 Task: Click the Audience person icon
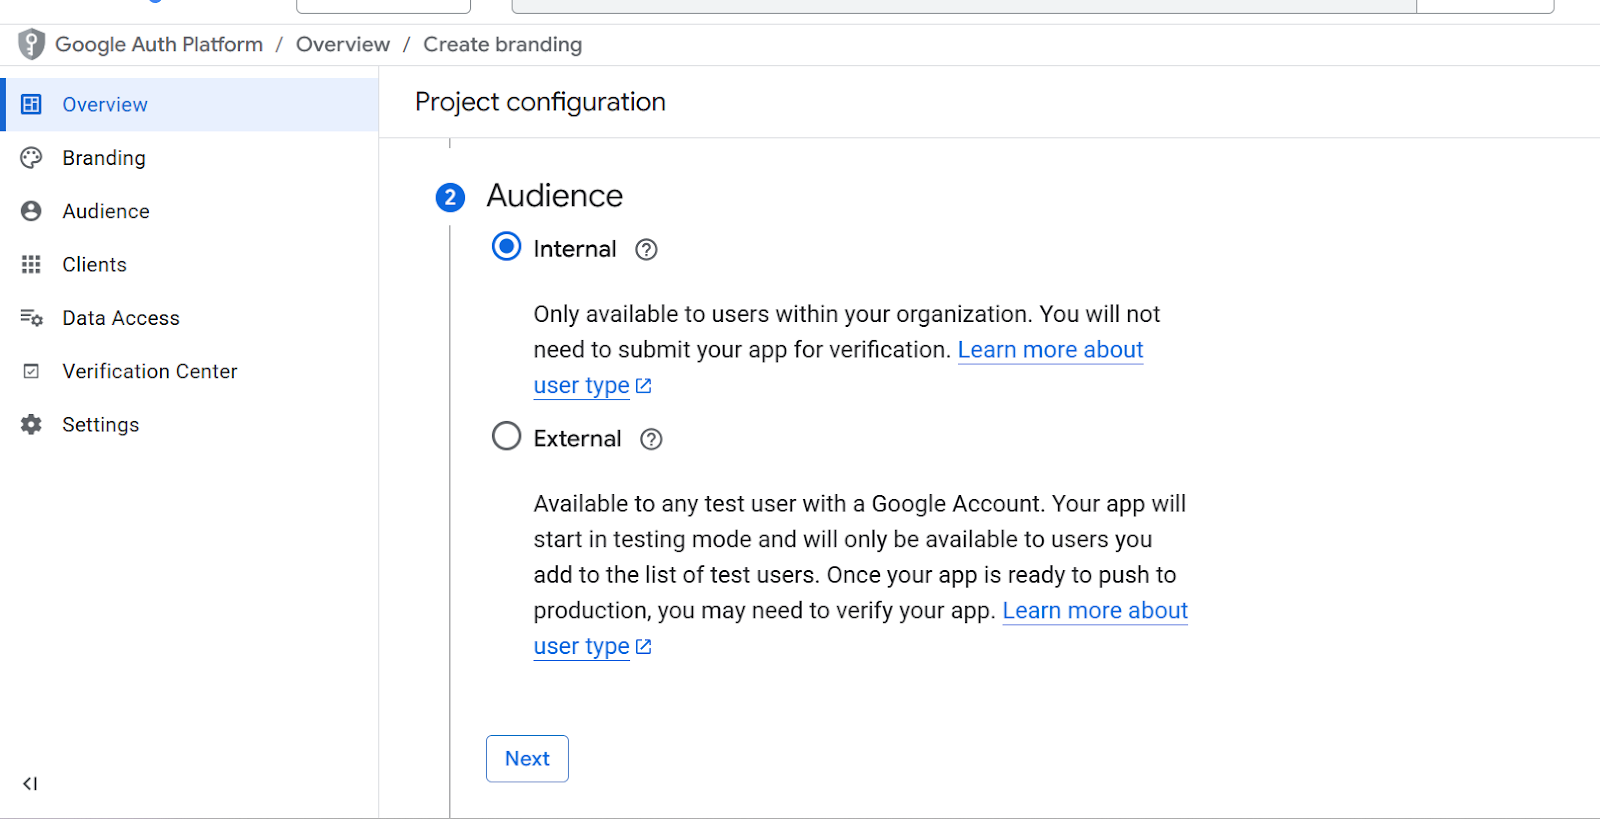click(x=32, y=211)
